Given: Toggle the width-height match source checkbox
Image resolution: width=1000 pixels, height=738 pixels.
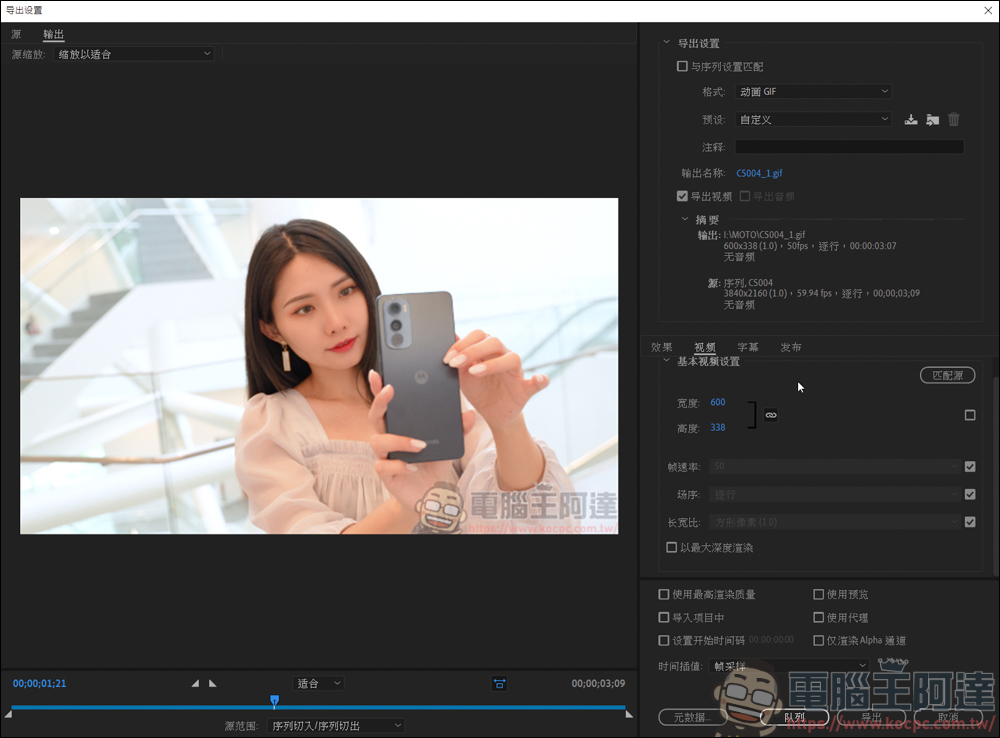Looking at the screenshot, I should pyautogui.click(x=970, y=415).
